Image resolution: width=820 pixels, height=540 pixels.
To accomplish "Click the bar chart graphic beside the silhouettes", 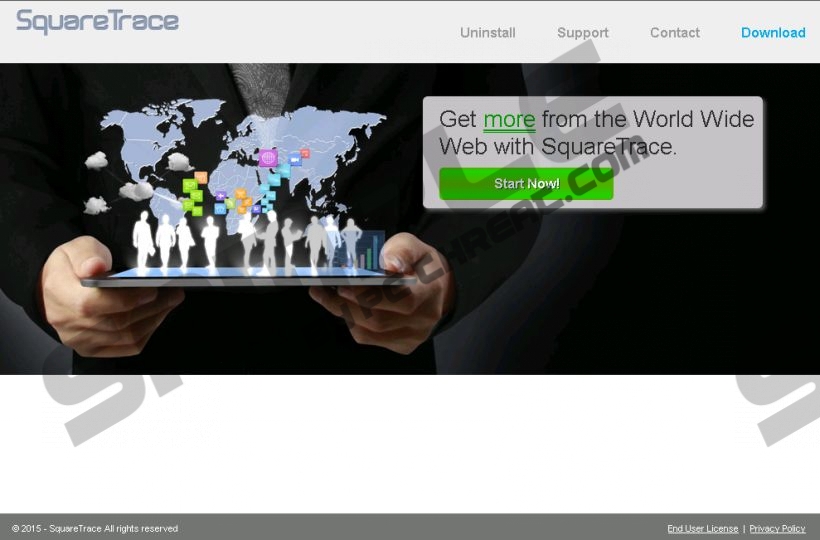I will click(x=372, y=250).
